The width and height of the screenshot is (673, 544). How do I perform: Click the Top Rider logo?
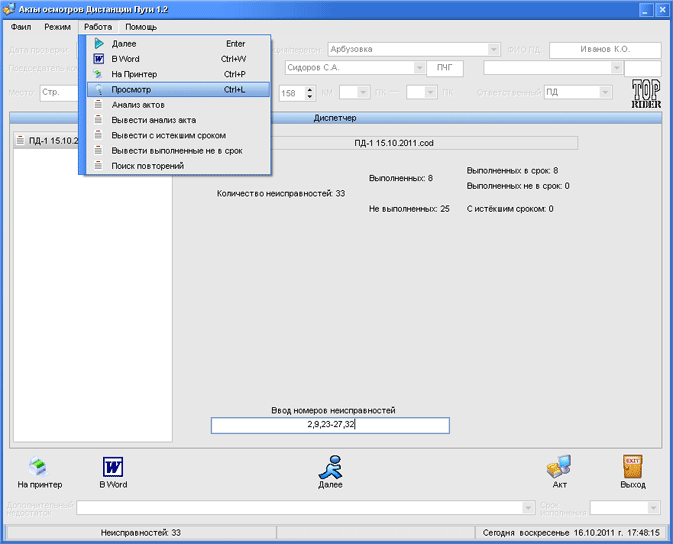646,94
